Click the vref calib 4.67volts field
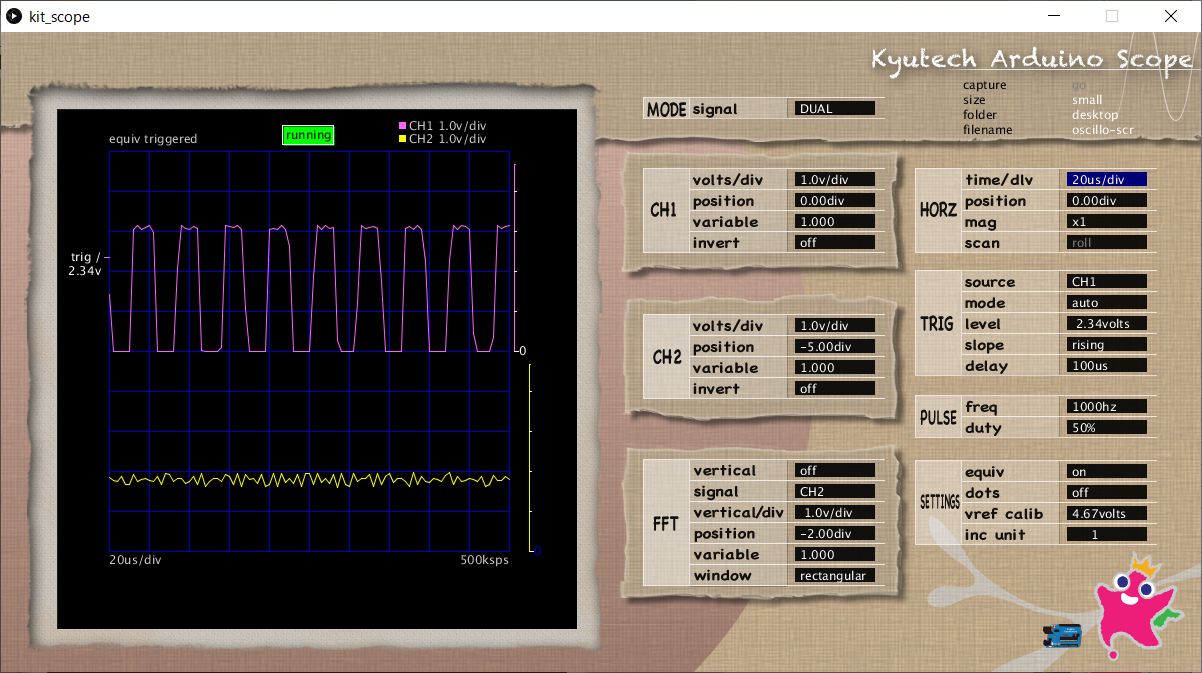 [1107, 513]
